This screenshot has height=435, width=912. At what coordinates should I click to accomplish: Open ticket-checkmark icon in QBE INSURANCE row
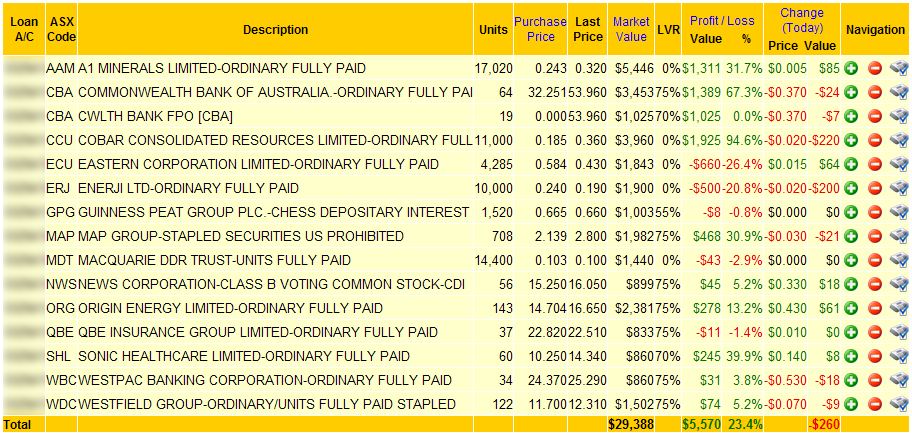point(899,333)
